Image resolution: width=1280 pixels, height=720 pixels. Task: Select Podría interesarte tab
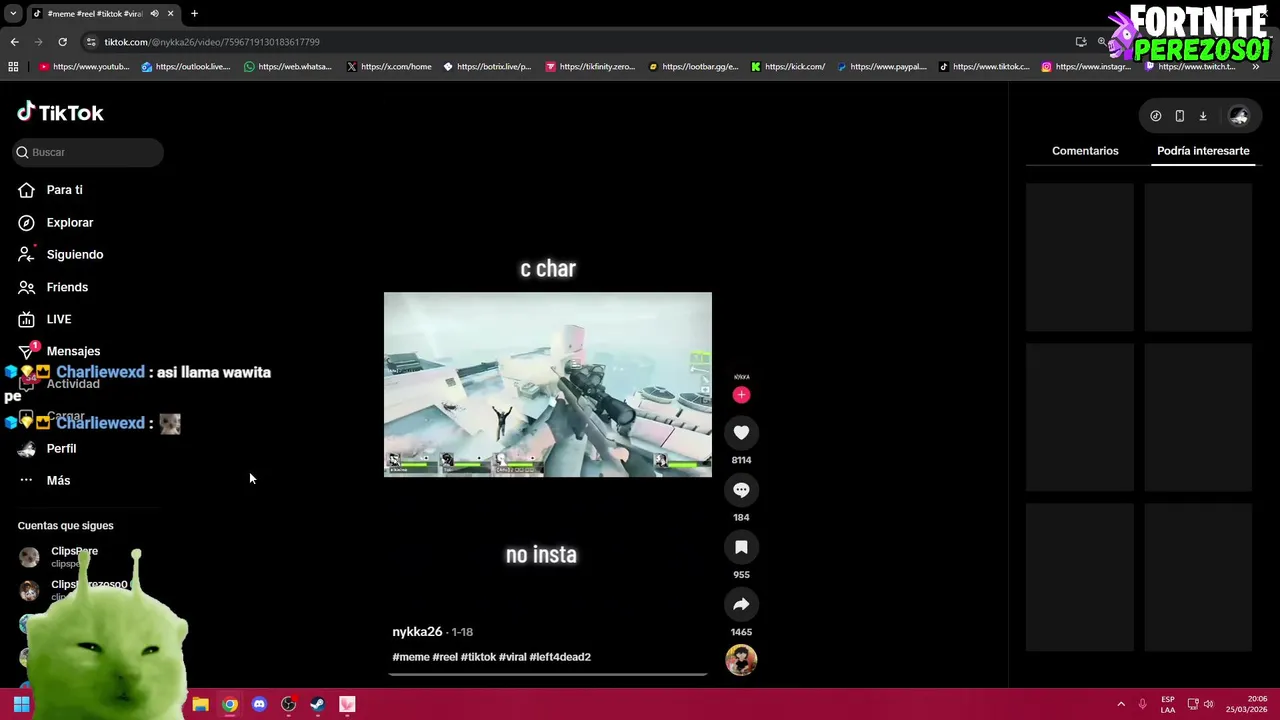click(x=1203, y=151)
